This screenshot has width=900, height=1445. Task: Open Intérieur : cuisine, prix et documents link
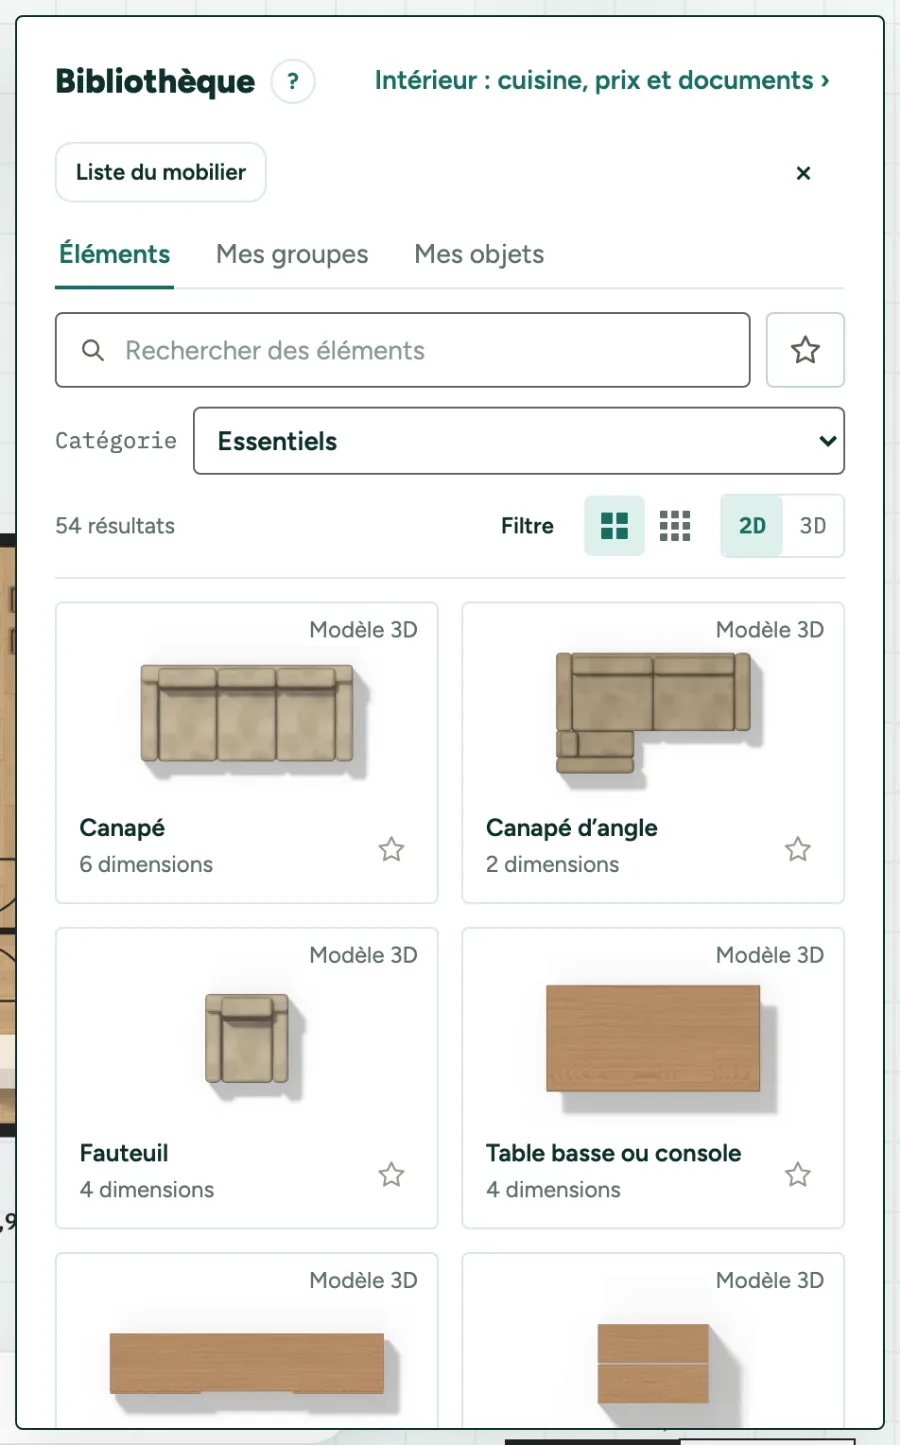coord(602,80)
